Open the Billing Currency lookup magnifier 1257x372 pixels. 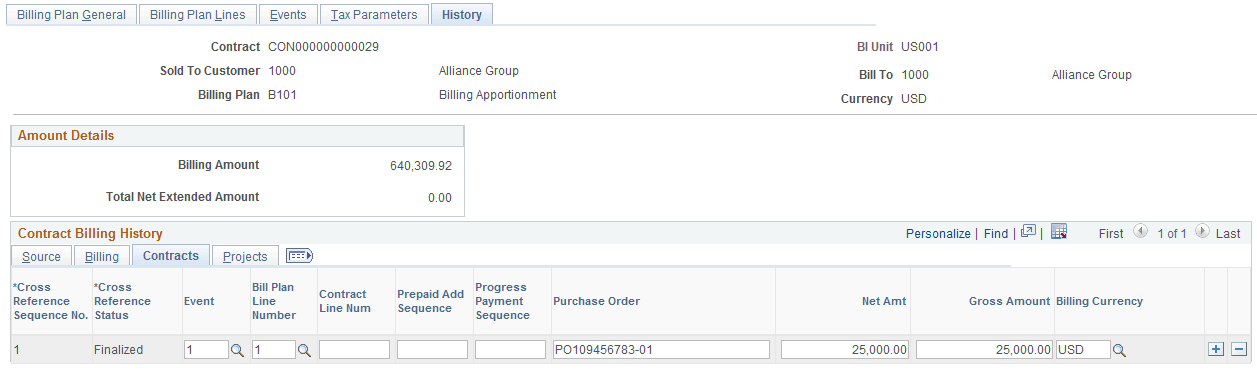(x=1120, y=350)
